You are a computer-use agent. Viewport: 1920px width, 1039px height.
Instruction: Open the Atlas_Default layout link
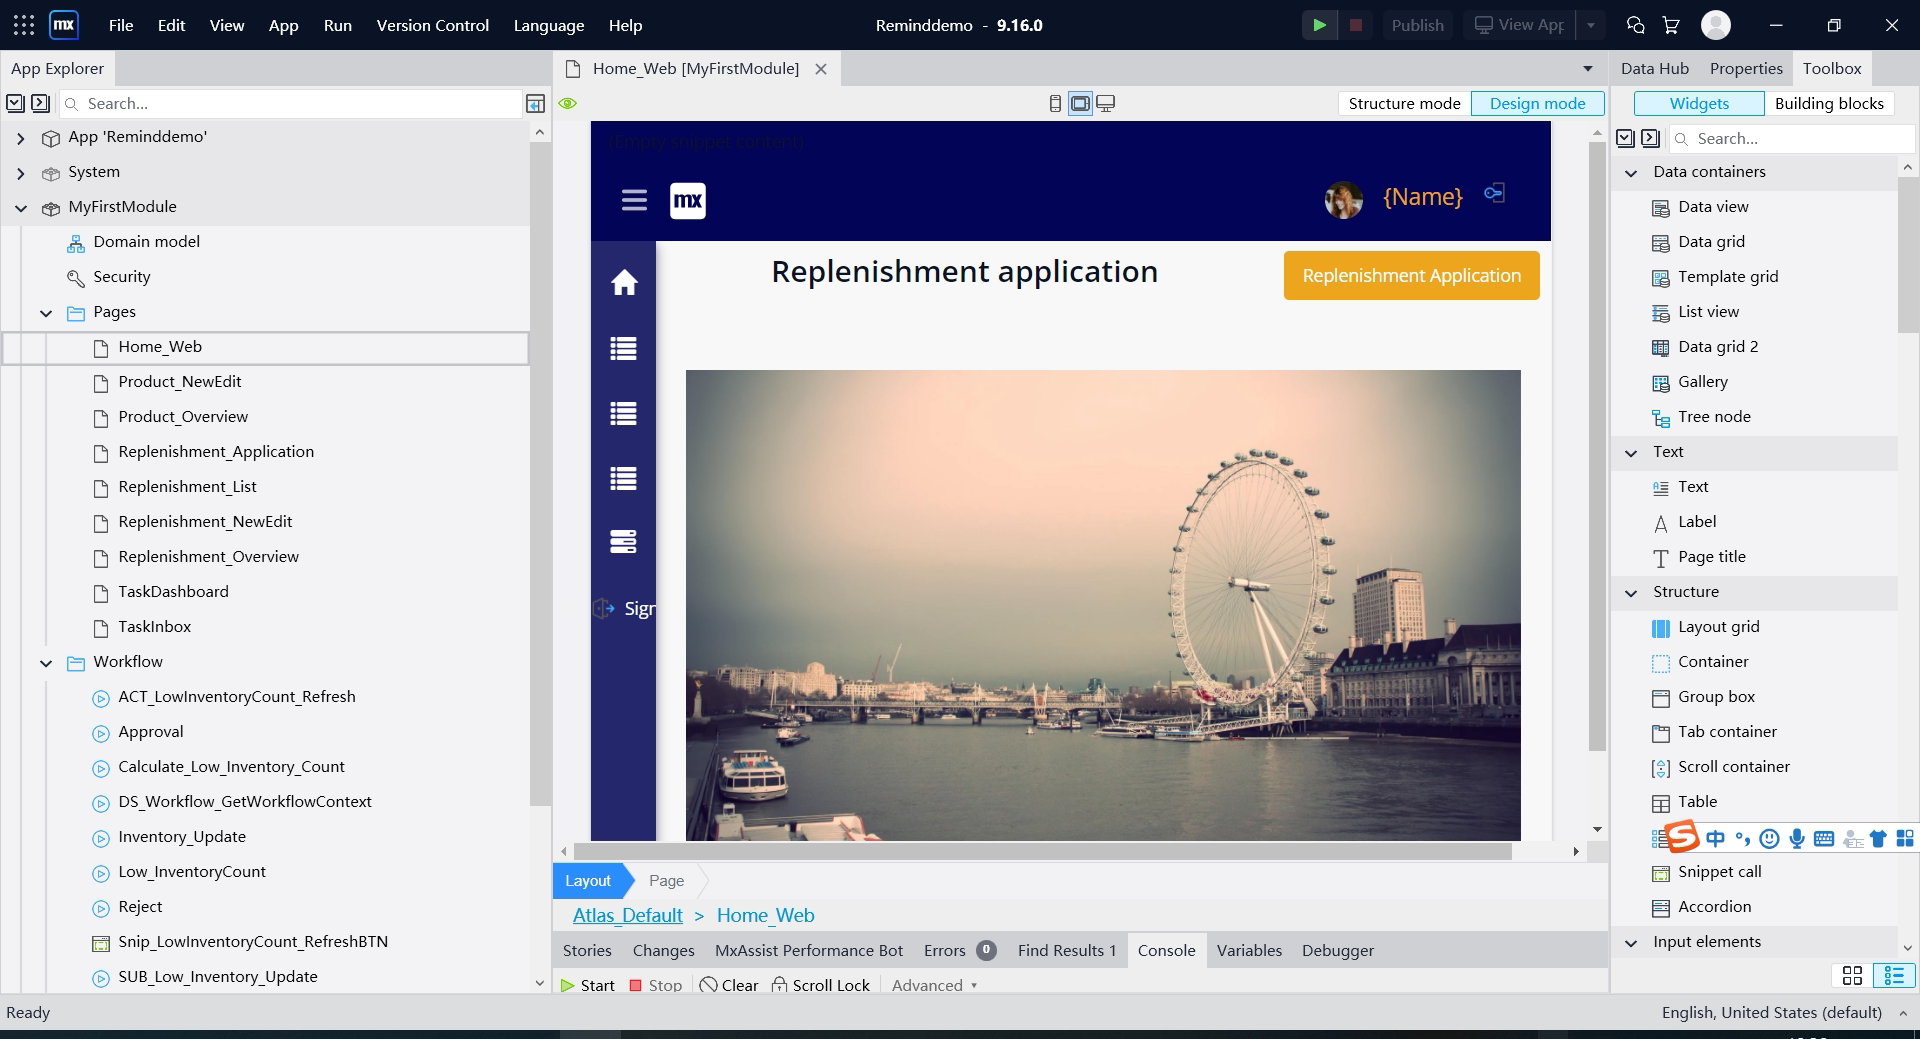pos(627,915)
